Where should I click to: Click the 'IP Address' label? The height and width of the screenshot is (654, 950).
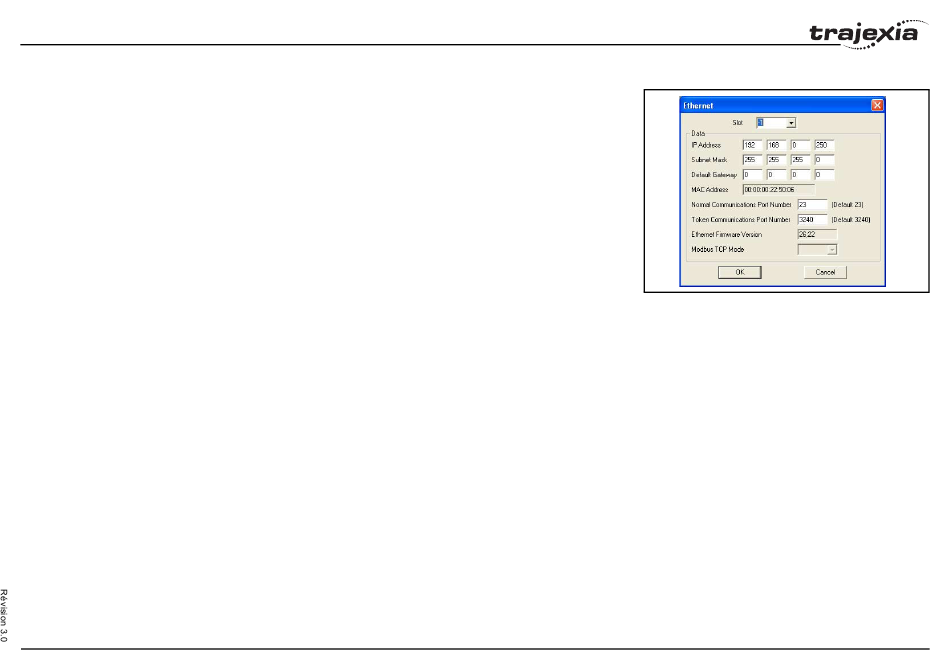tap(706, 145)
